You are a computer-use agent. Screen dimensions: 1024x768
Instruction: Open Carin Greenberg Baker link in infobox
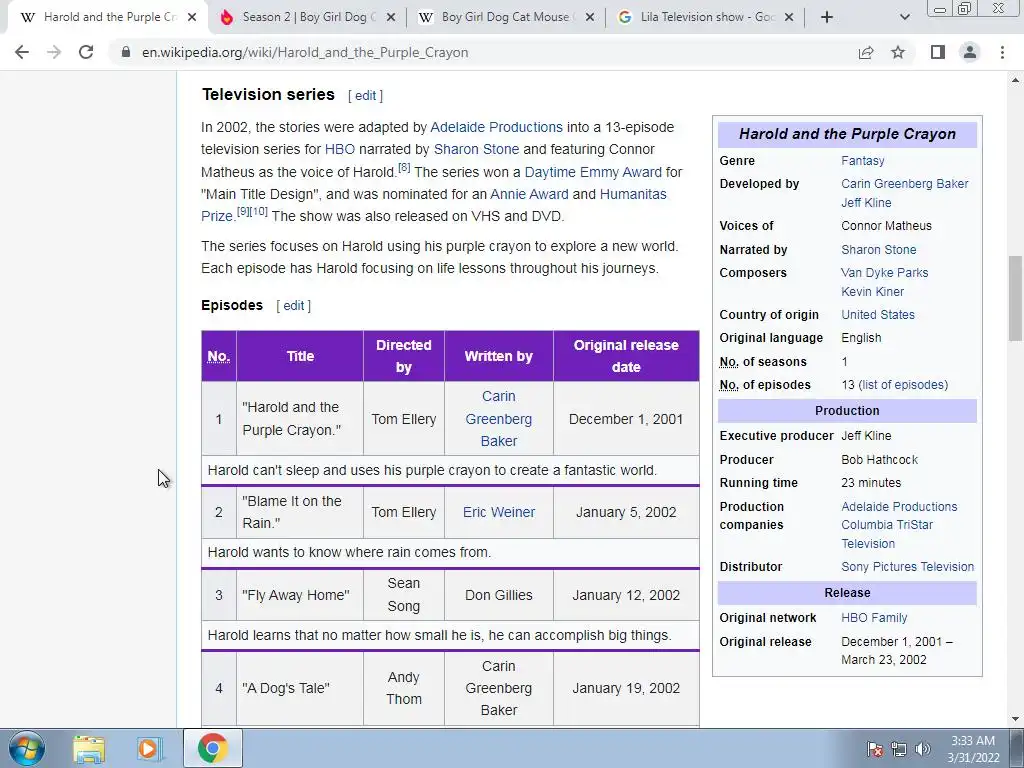[x=904, y=184]
